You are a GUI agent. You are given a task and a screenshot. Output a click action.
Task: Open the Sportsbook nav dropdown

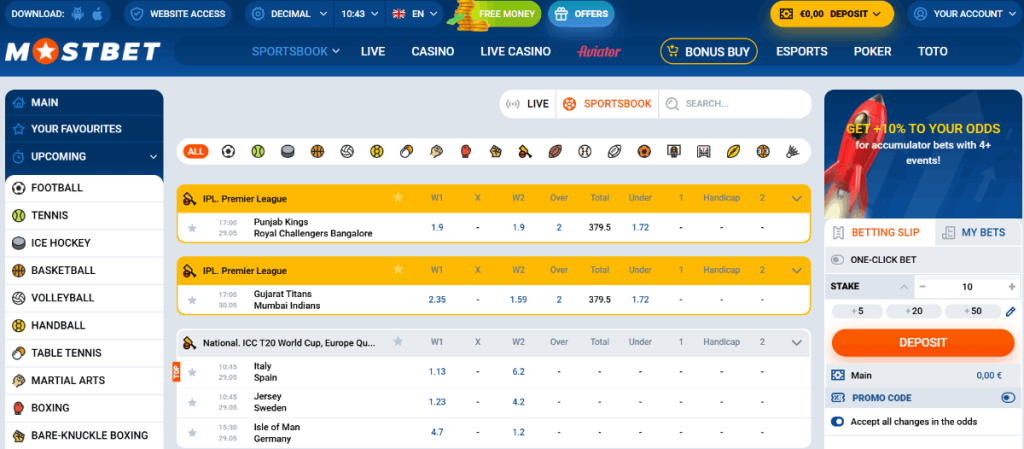(296, 52)
